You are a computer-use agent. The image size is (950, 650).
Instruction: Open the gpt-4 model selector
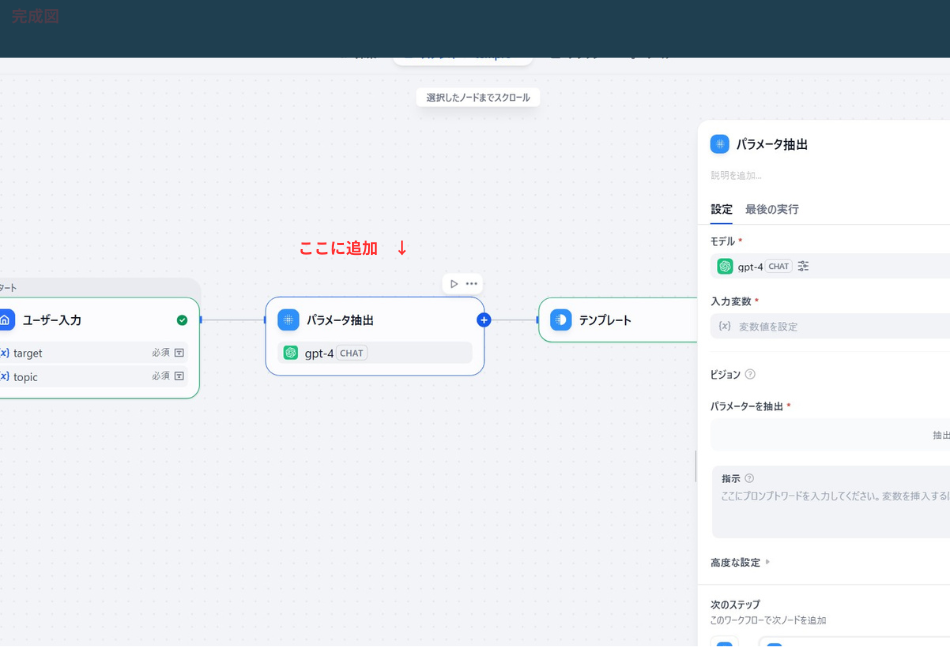pos(750,266)
